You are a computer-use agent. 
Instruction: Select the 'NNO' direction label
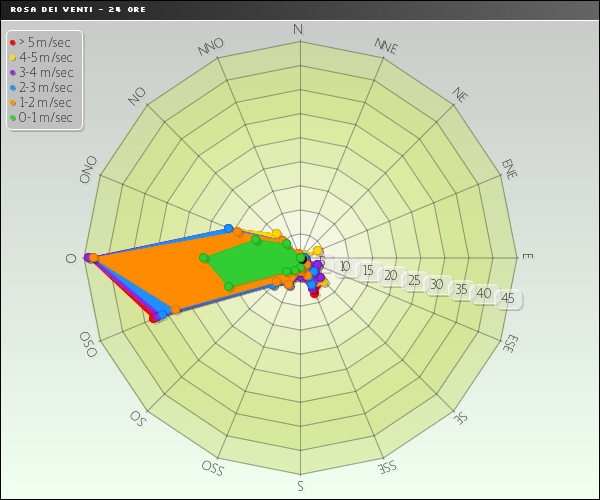(211, 46)
